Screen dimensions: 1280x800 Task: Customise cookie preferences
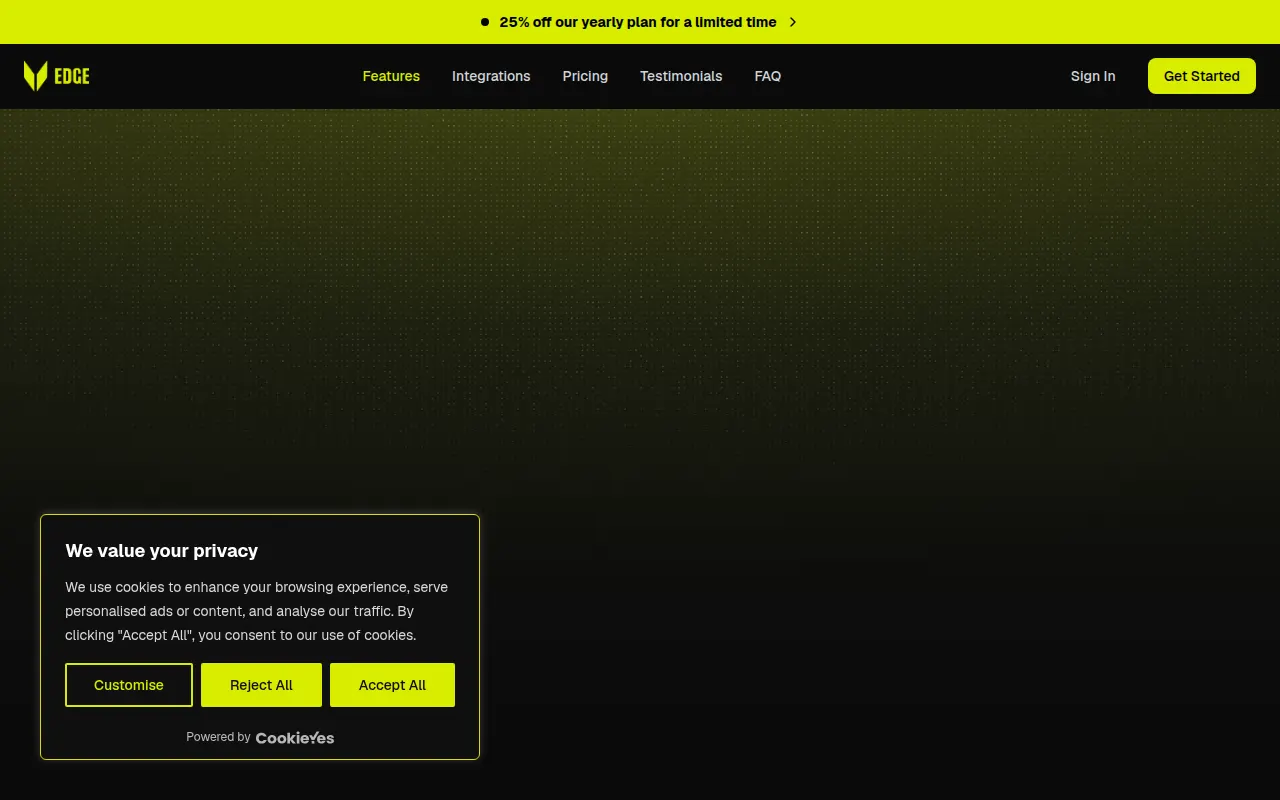[129, 685]
